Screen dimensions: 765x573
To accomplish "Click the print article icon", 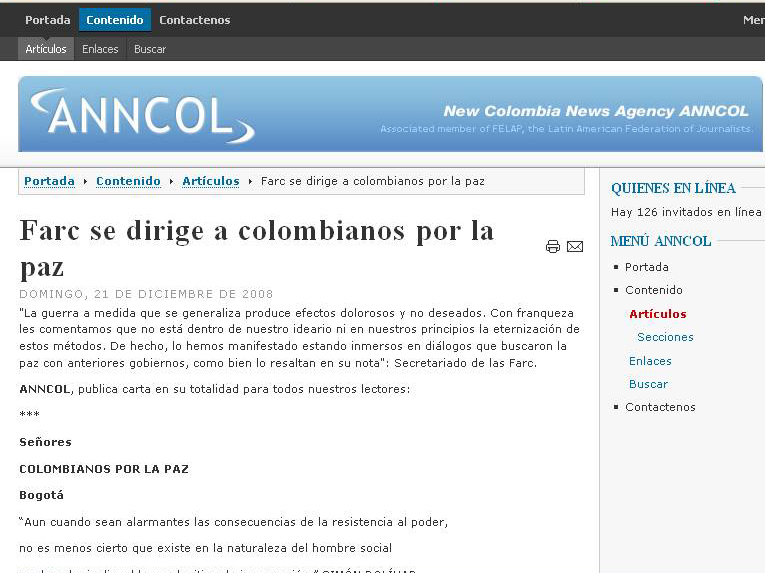I will (552, 246).
